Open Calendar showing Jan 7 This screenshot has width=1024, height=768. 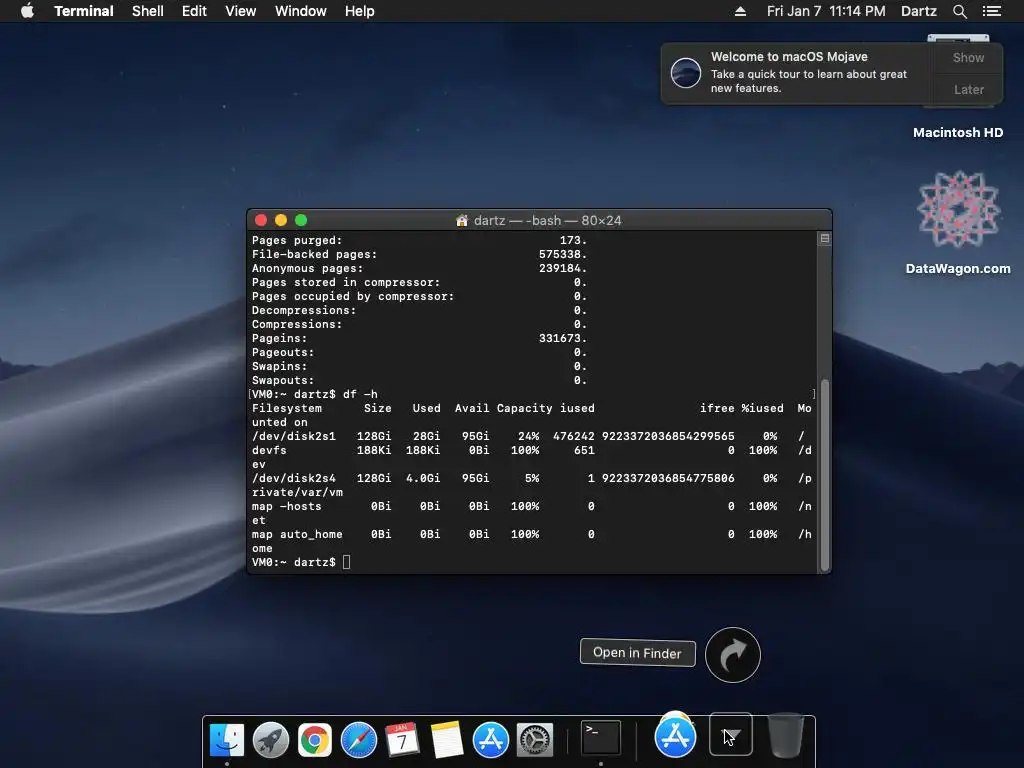[402, 740]
